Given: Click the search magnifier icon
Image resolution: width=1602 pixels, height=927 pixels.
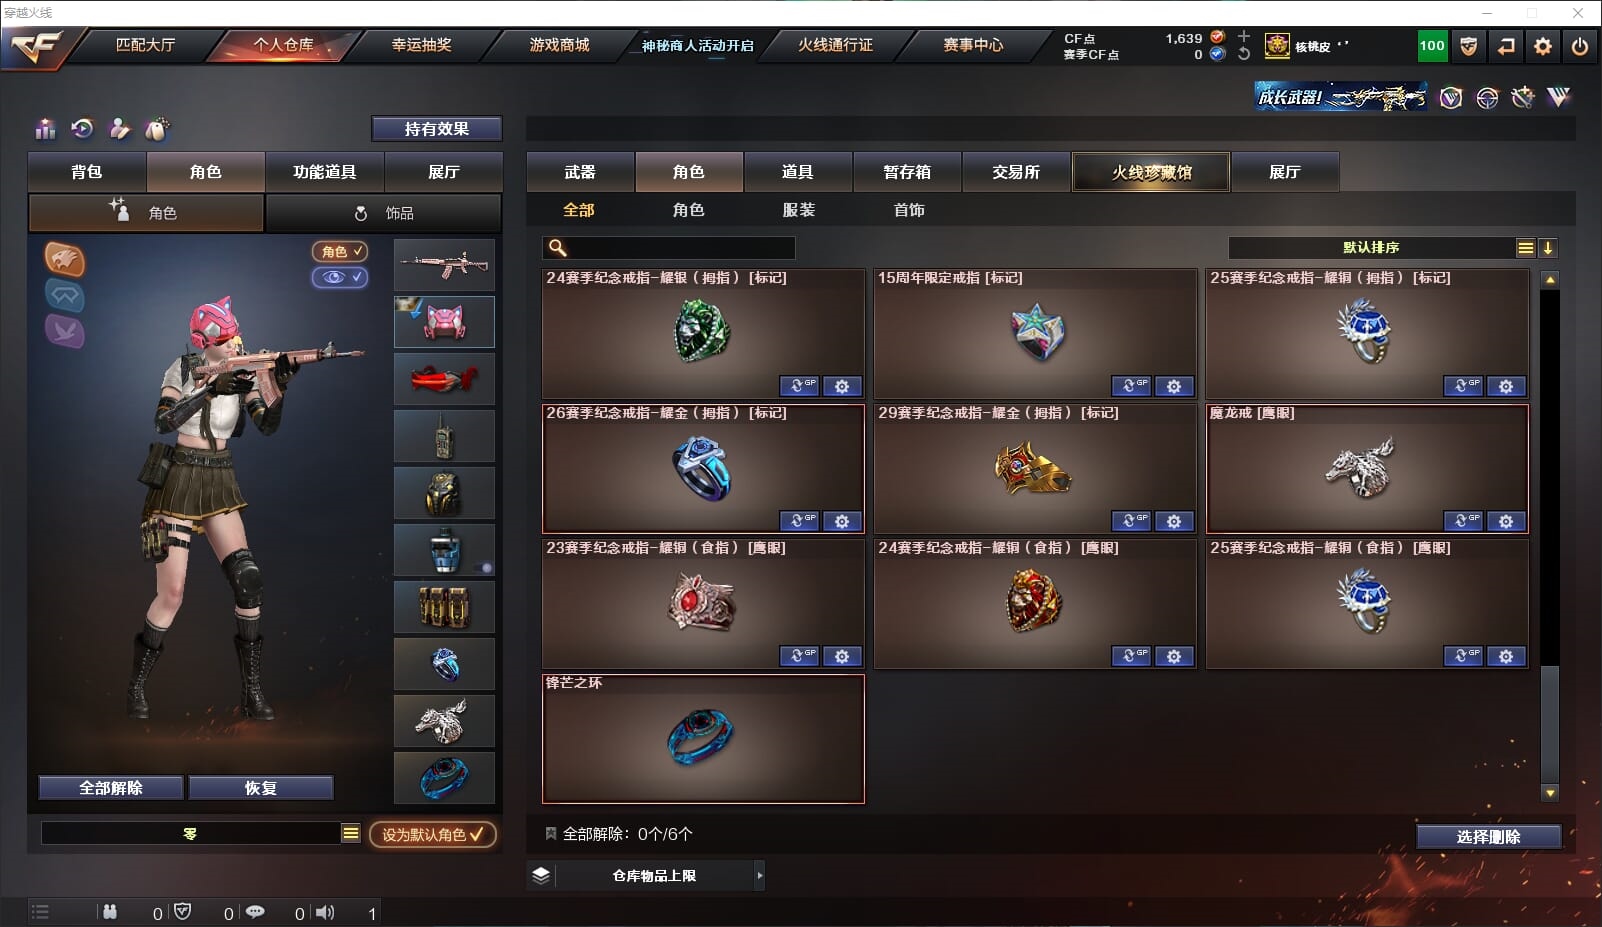Looking at the screenshot, I should (x=558, y=247).
